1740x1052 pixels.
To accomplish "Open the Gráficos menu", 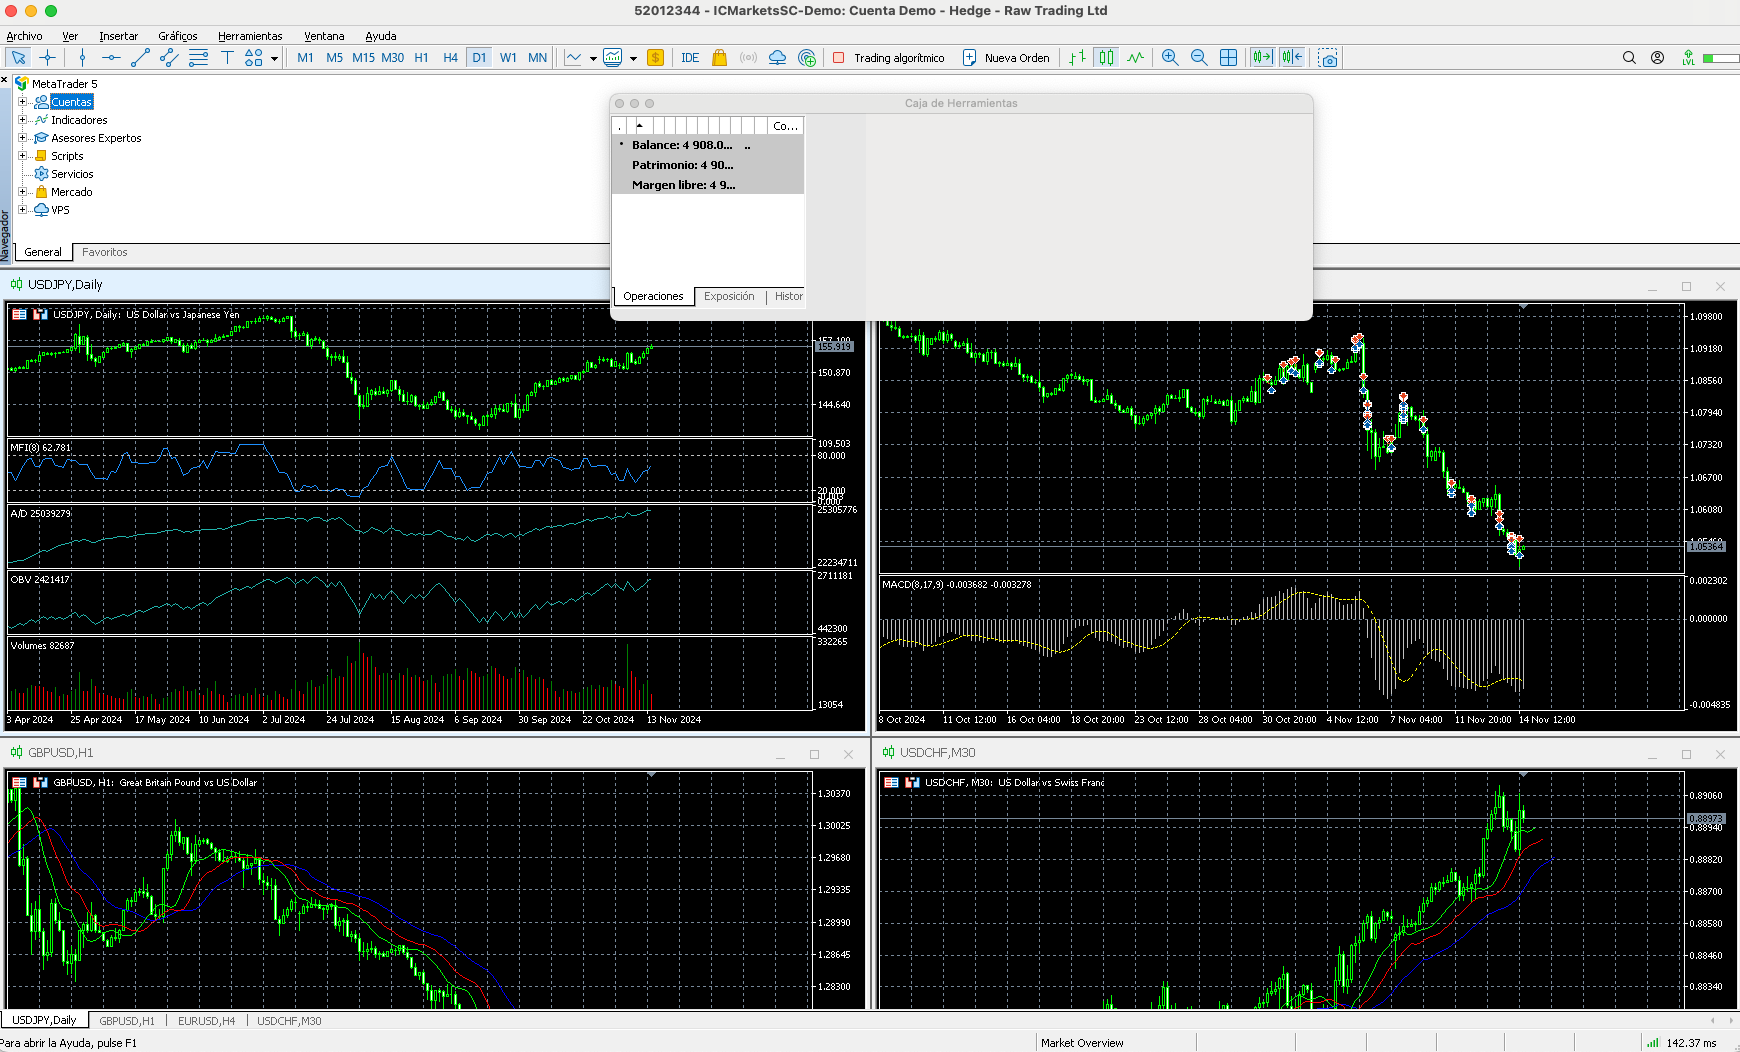I will click(x=178, y=36).
